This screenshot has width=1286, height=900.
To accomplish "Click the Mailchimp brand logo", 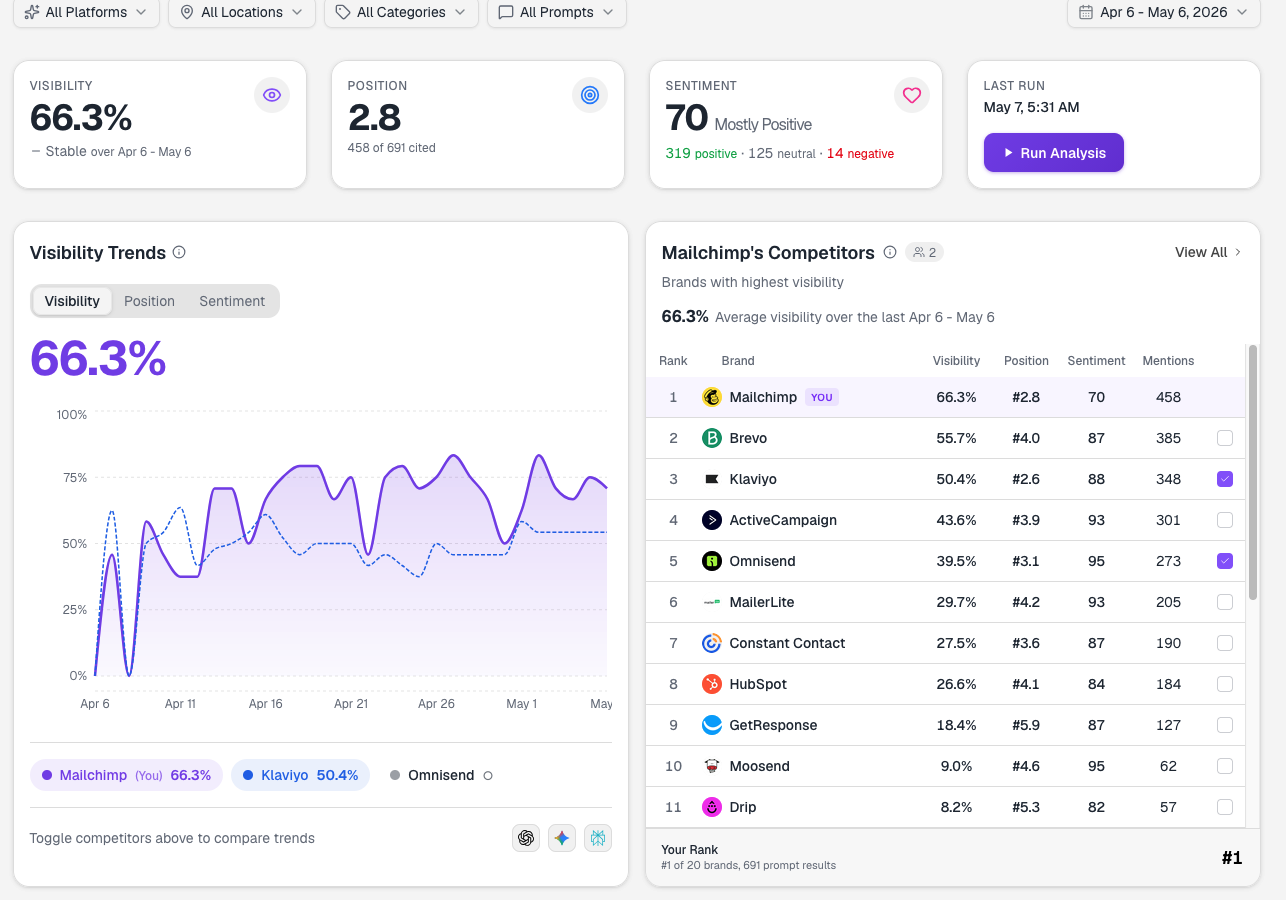I will [712, 397].
